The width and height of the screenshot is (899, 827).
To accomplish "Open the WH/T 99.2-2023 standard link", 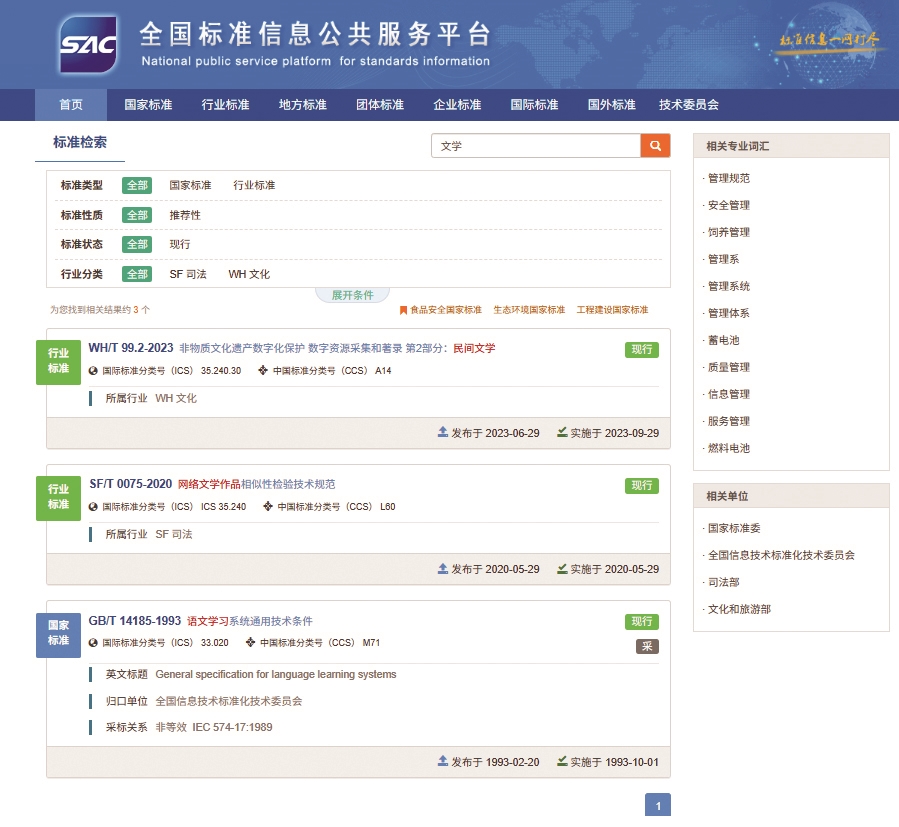I will [x=130, y=348].
